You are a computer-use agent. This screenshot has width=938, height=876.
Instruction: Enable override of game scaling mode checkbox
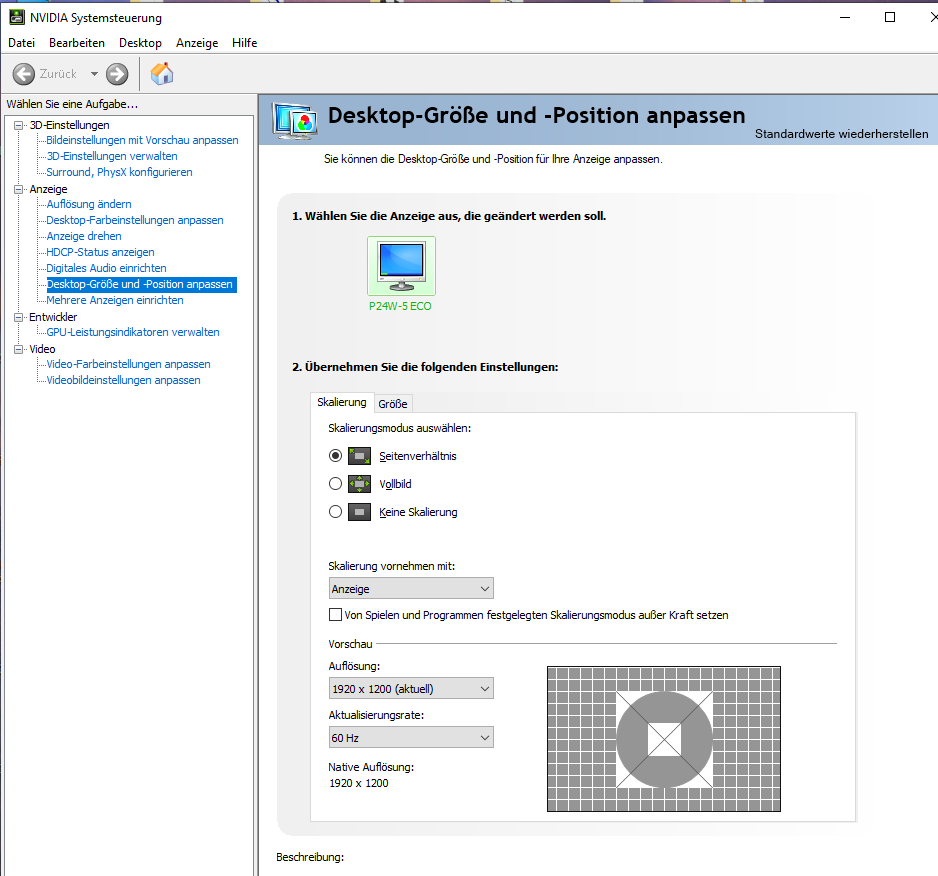tap(336, 615)
